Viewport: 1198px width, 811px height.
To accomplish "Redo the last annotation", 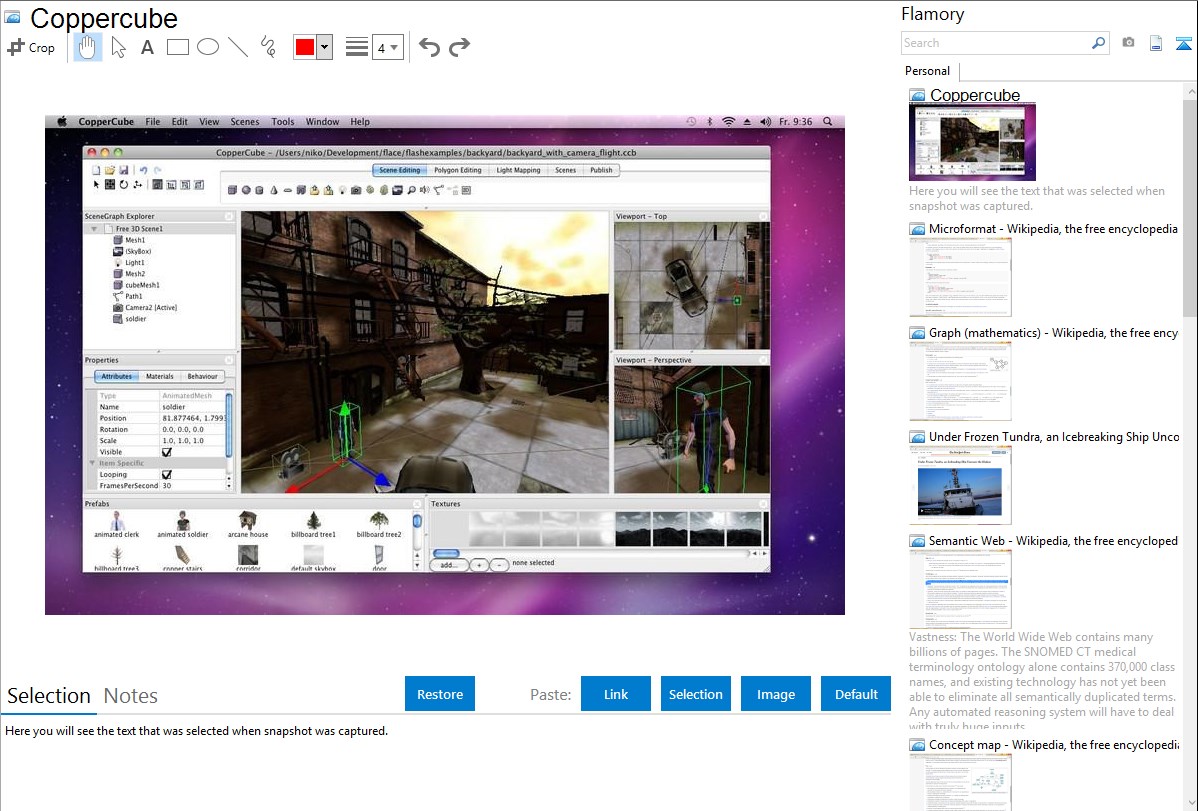I will click(x=459, y=47).
